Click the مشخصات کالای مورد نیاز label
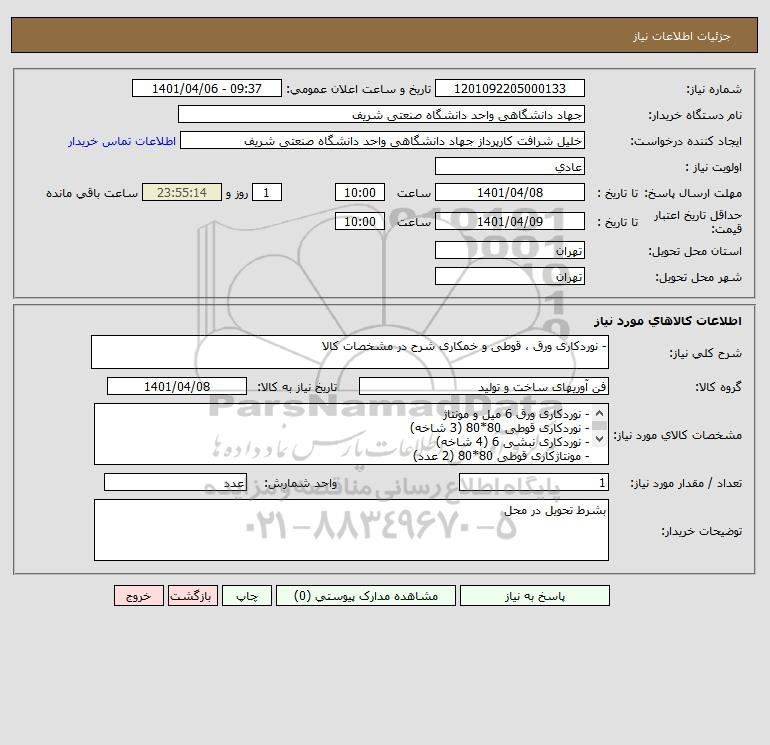This screenshot has width=770, height=745. (x=678, y=435)
